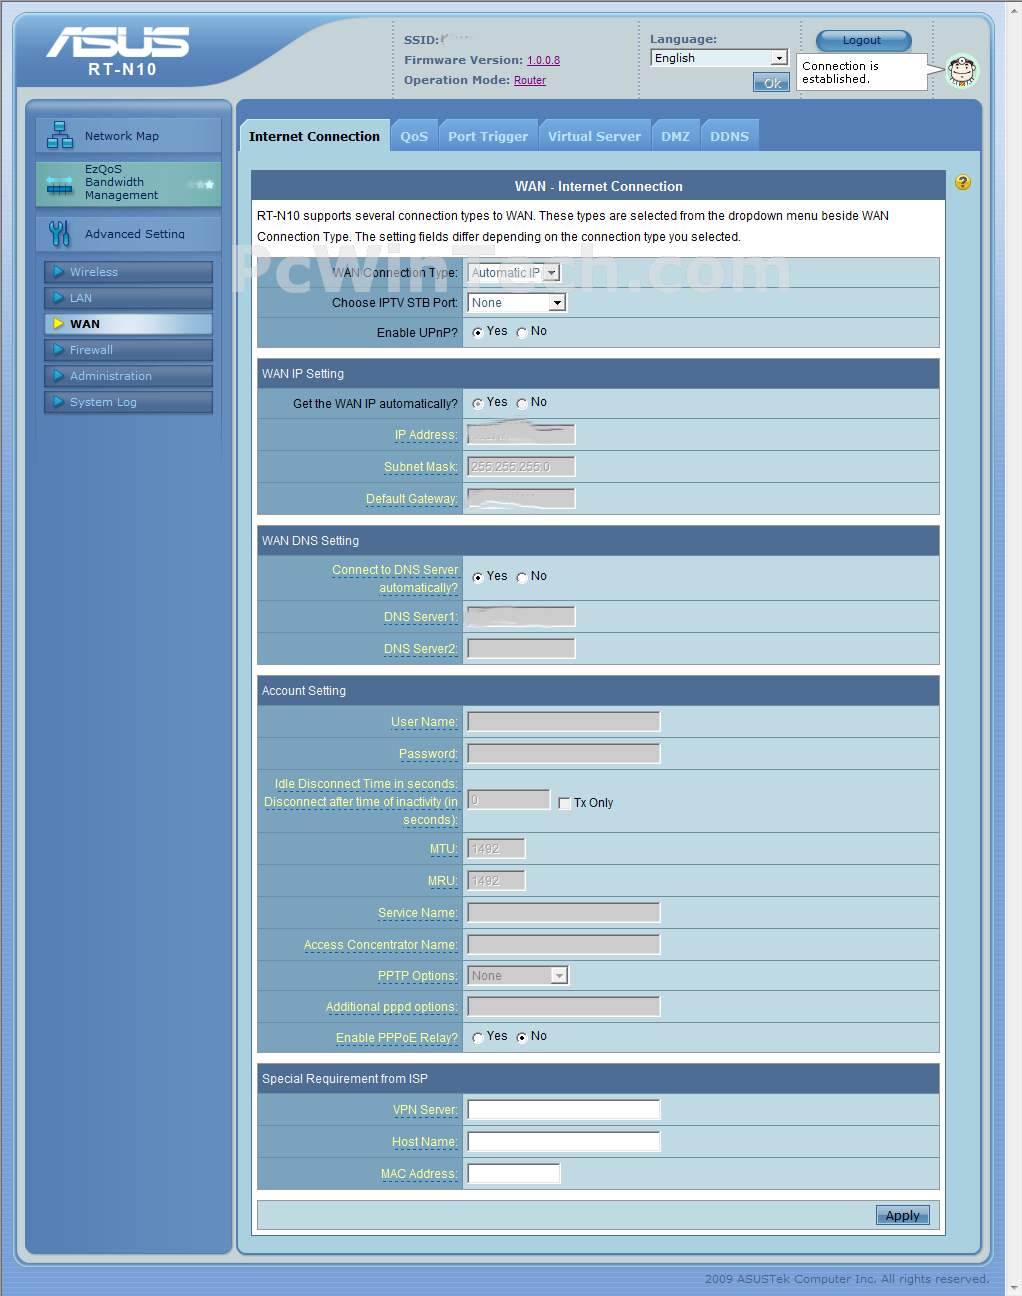1022x1296 pixels.
Task: Open the Administration menu
Action: click(128, 376)
